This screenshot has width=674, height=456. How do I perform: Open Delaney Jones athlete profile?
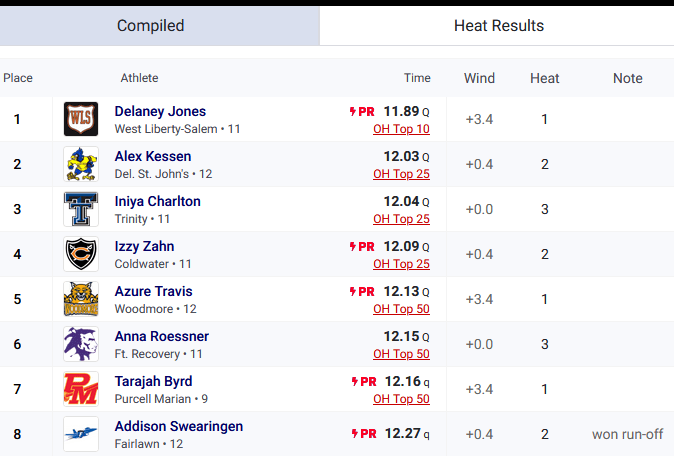tap(160, 111)
